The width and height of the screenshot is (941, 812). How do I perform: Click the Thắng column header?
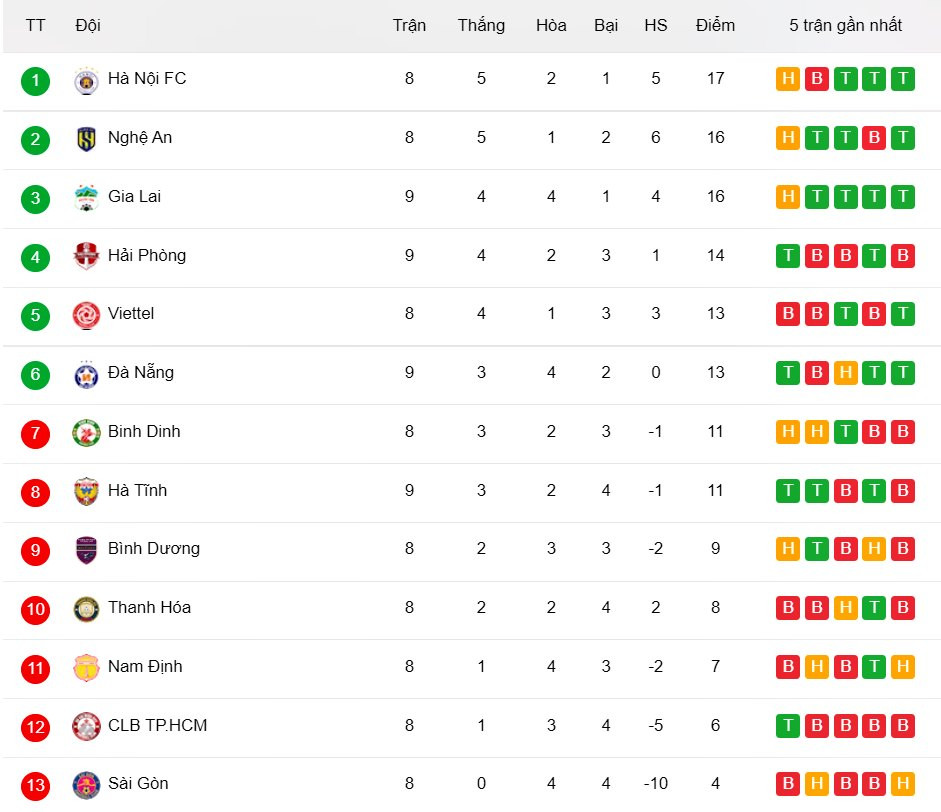pyautogui.click(x=481, y=26)
